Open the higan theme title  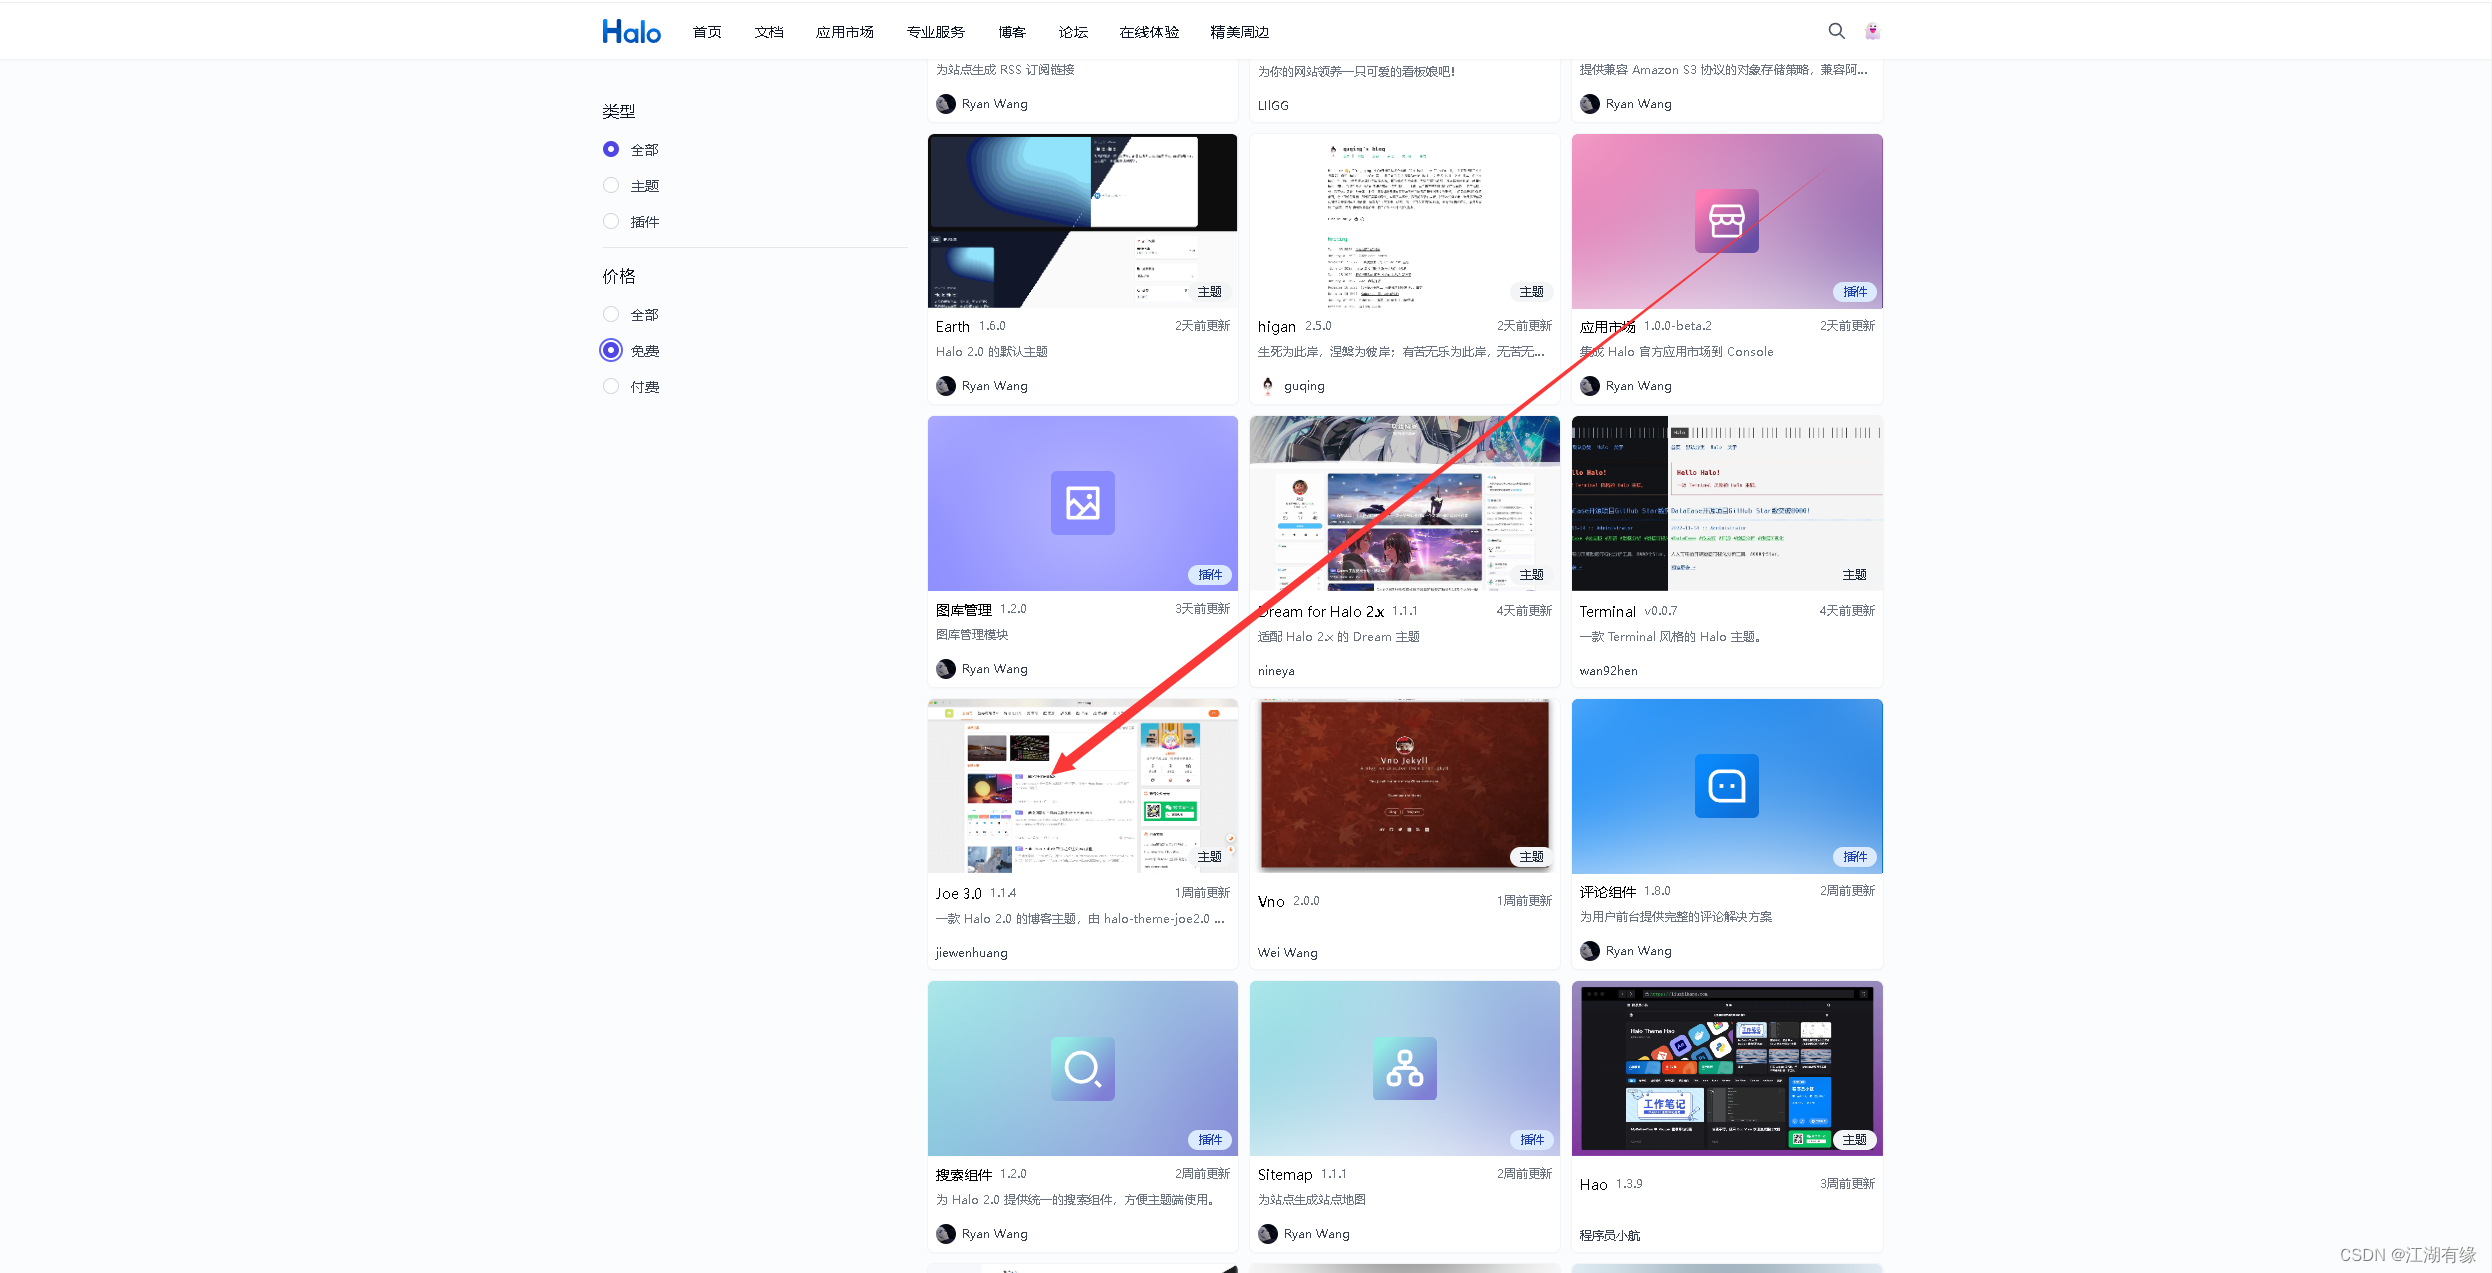tap(1276, 327)
